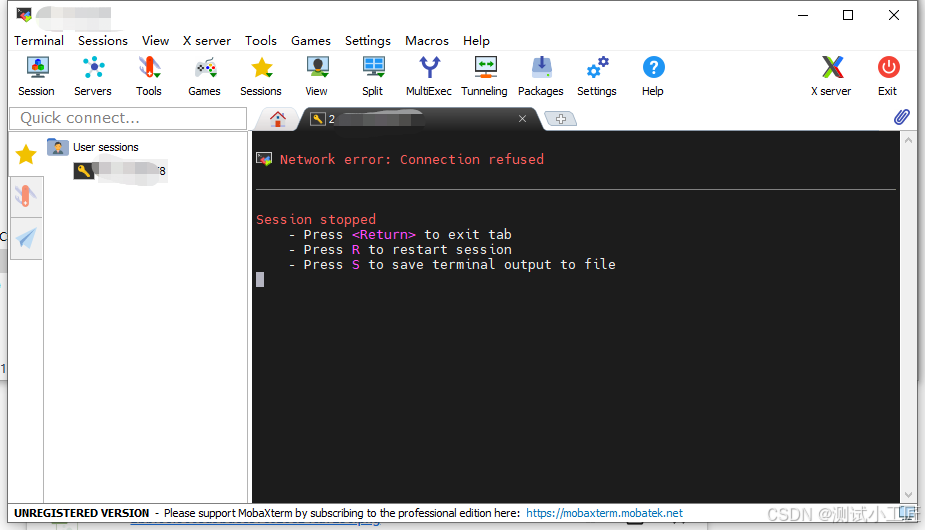Click the paperclip attachment icon

pos(901,117)
